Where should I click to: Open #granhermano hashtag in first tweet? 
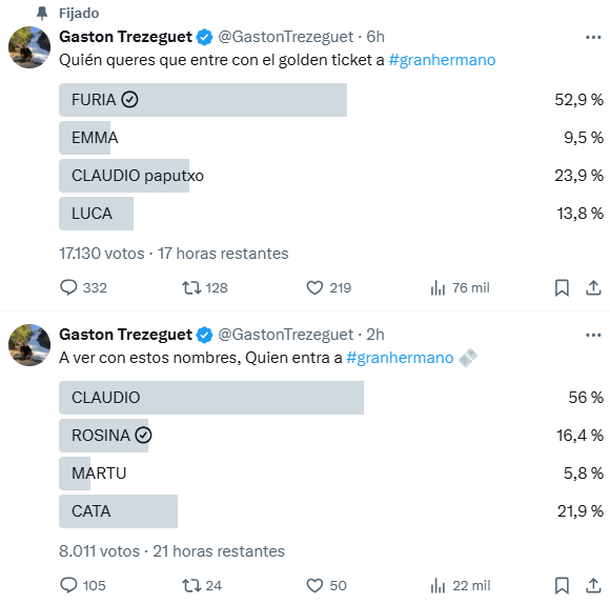pyautogui.click(x=442, y=61)
